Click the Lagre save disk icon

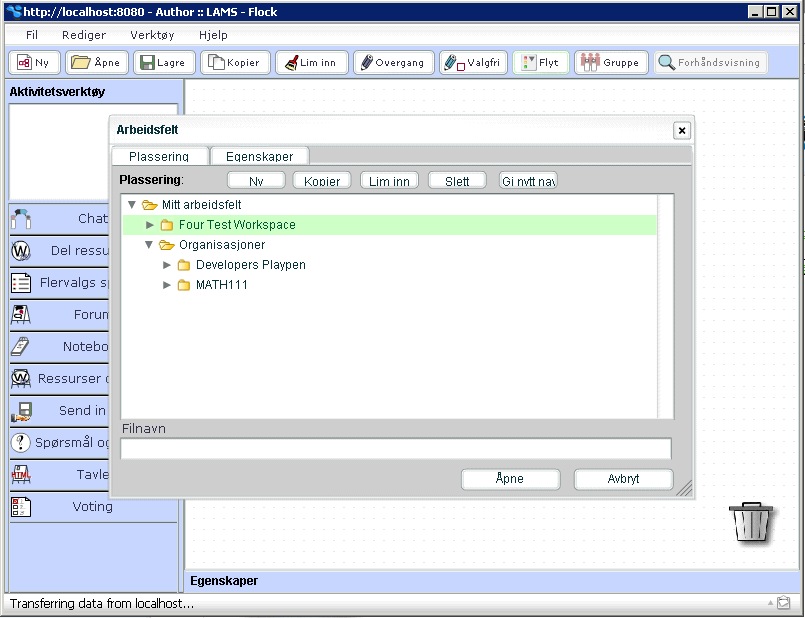pyautogui.click(x=147, y=62)
